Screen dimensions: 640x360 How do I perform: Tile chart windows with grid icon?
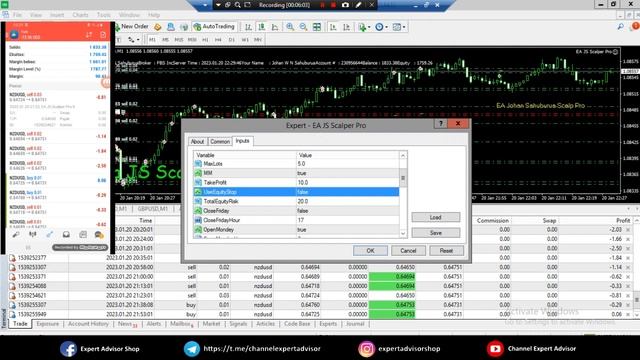pyautogui.click(x=317, y=27)
